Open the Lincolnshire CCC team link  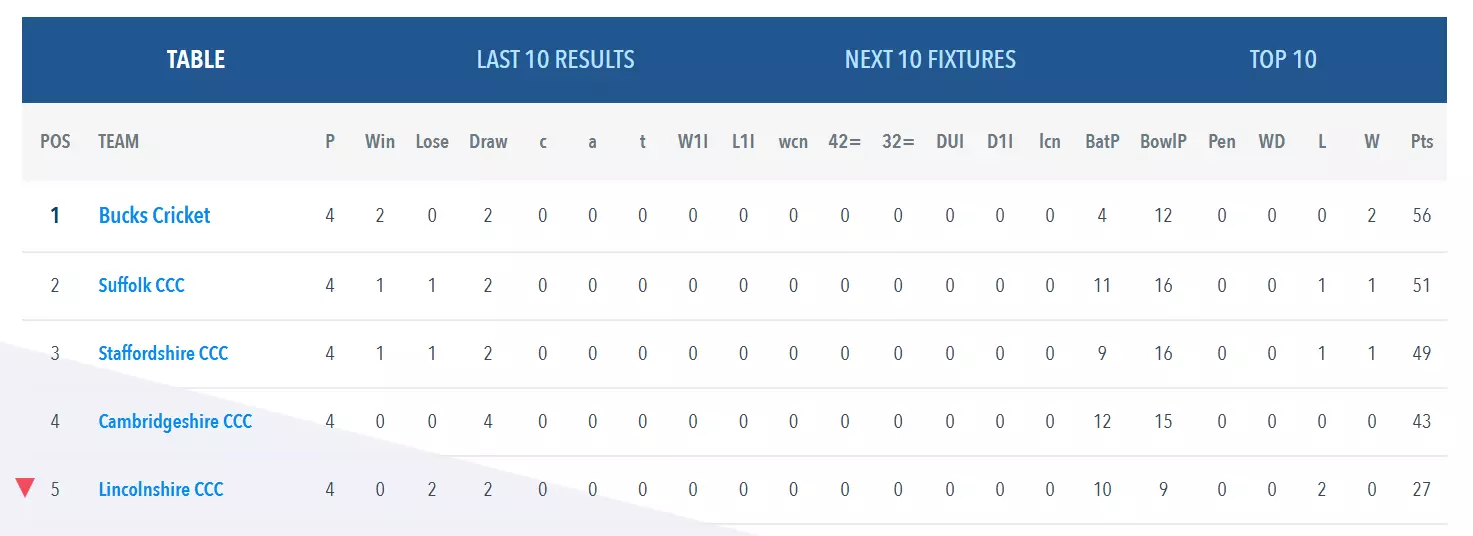click(x=161, y=489)
